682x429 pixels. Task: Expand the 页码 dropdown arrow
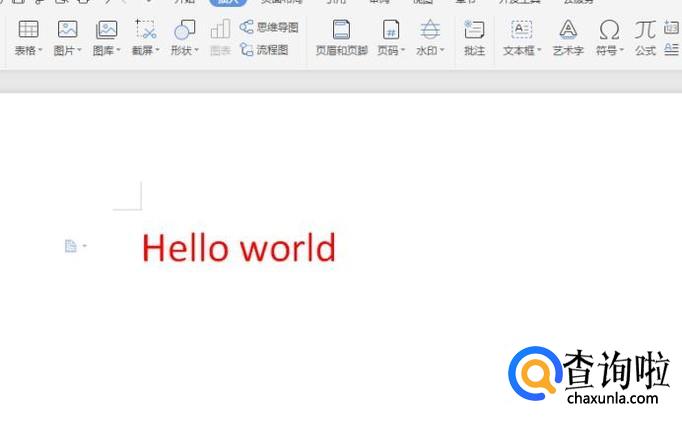(403, 50)
